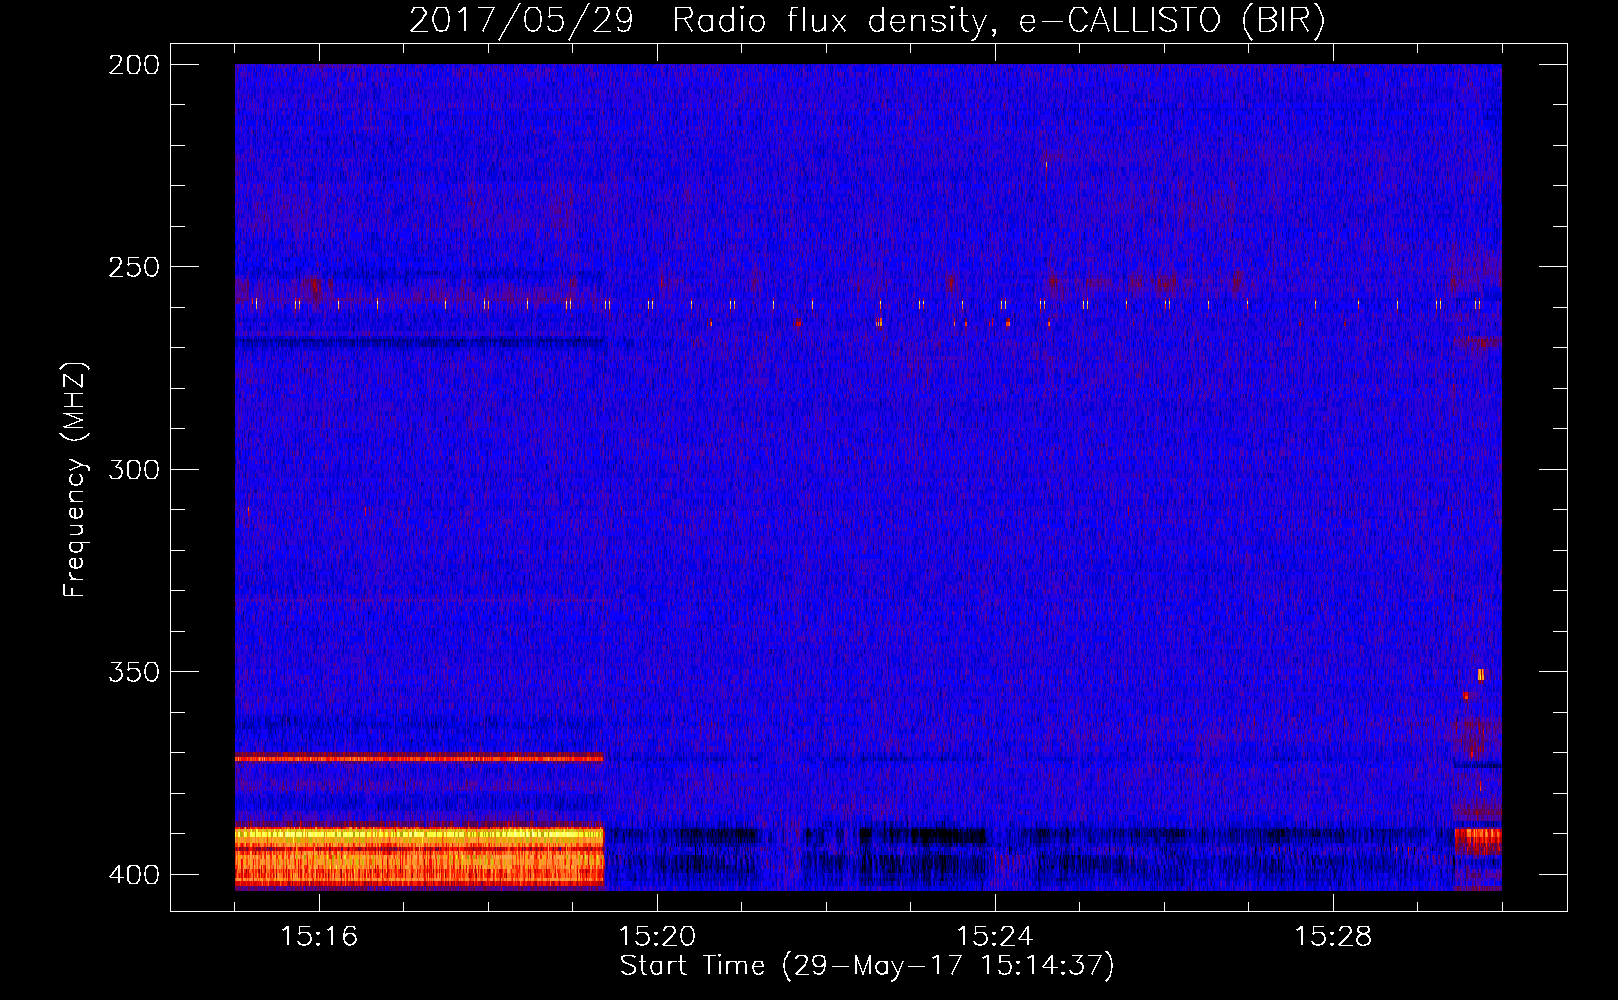
Task: Click the date '2017/05/29' in the title
Action: tap(521, 21)
